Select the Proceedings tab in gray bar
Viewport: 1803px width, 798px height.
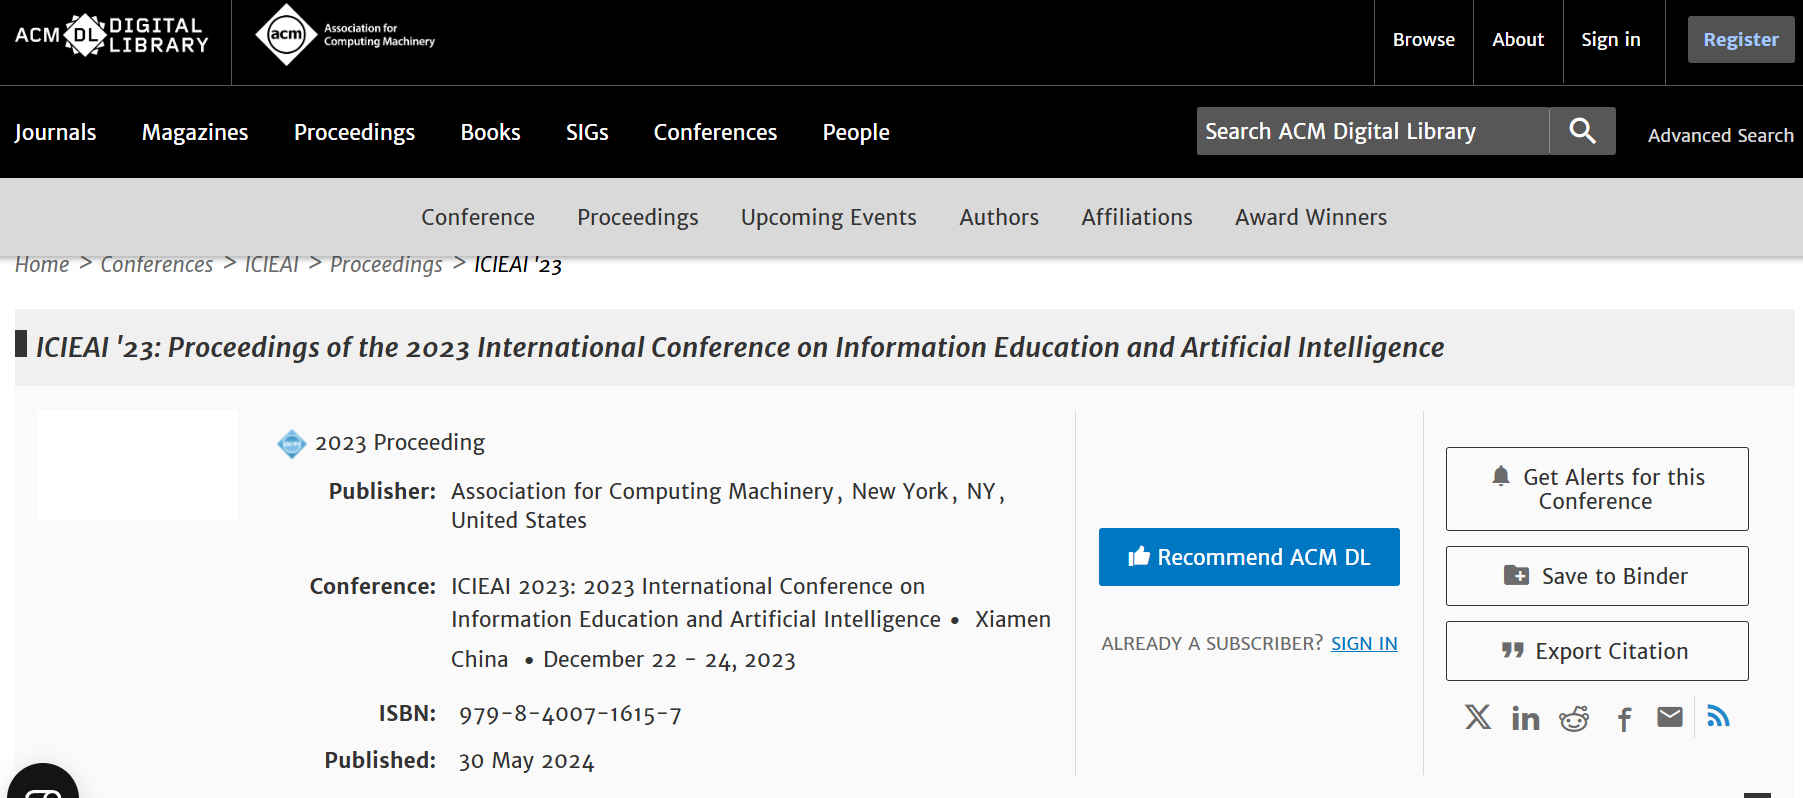(x=638, y=217)
